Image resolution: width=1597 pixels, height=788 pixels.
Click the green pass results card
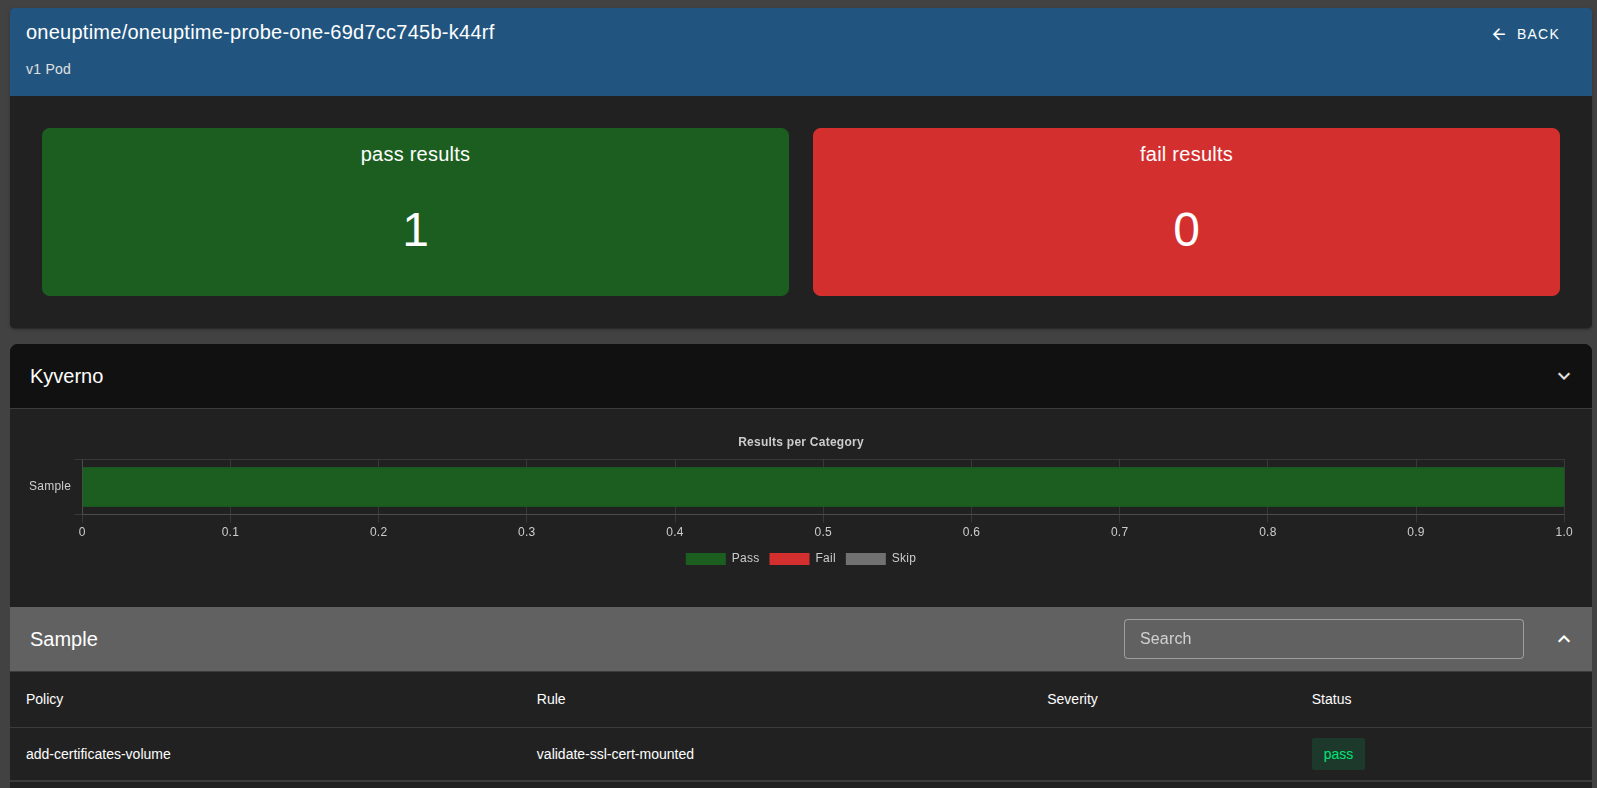tap(415, 211)
